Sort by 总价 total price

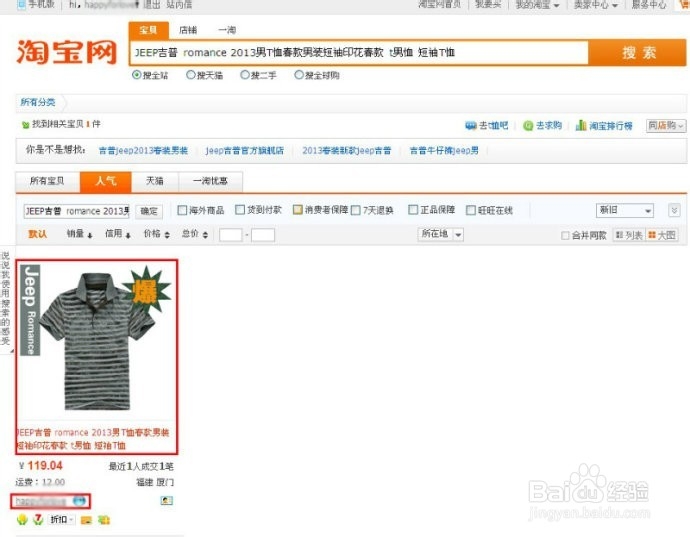pyautogui.click(x=195, y=234)
